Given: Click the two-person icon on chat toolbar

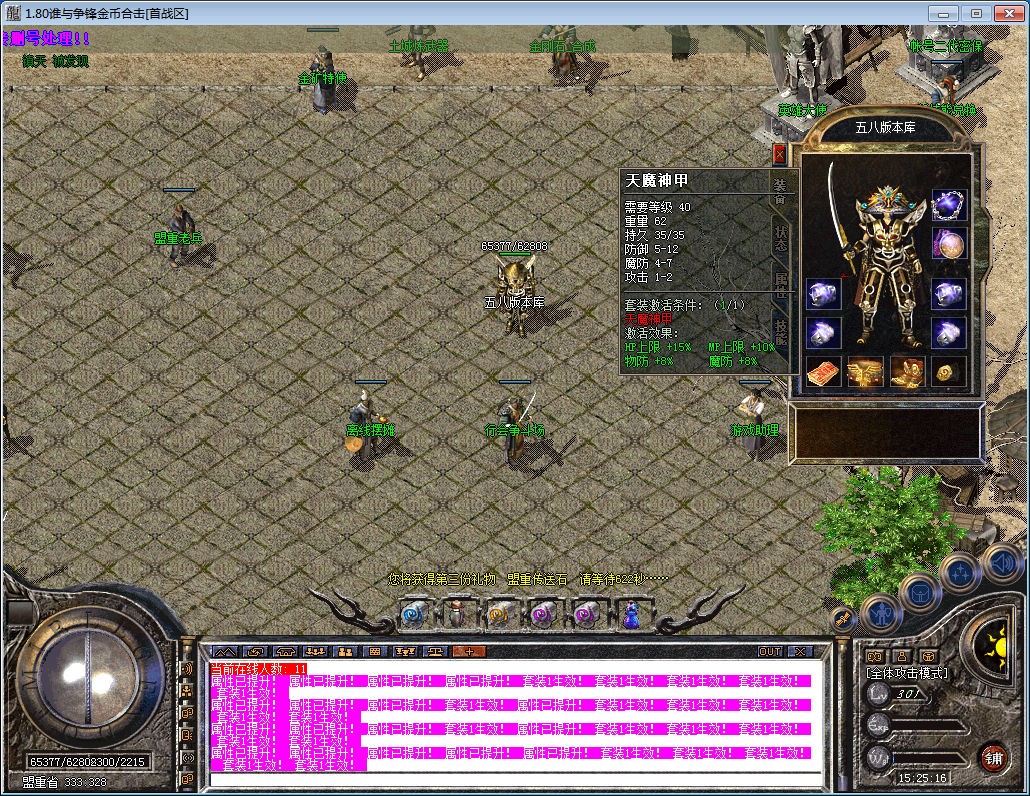Looking at the screenshot, I should [345, 652].
